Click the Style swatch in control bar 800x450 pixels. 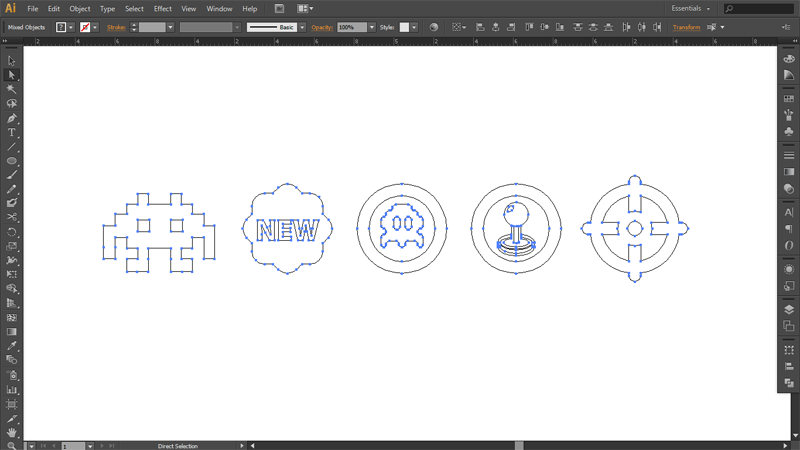click(x=406, y=27)
